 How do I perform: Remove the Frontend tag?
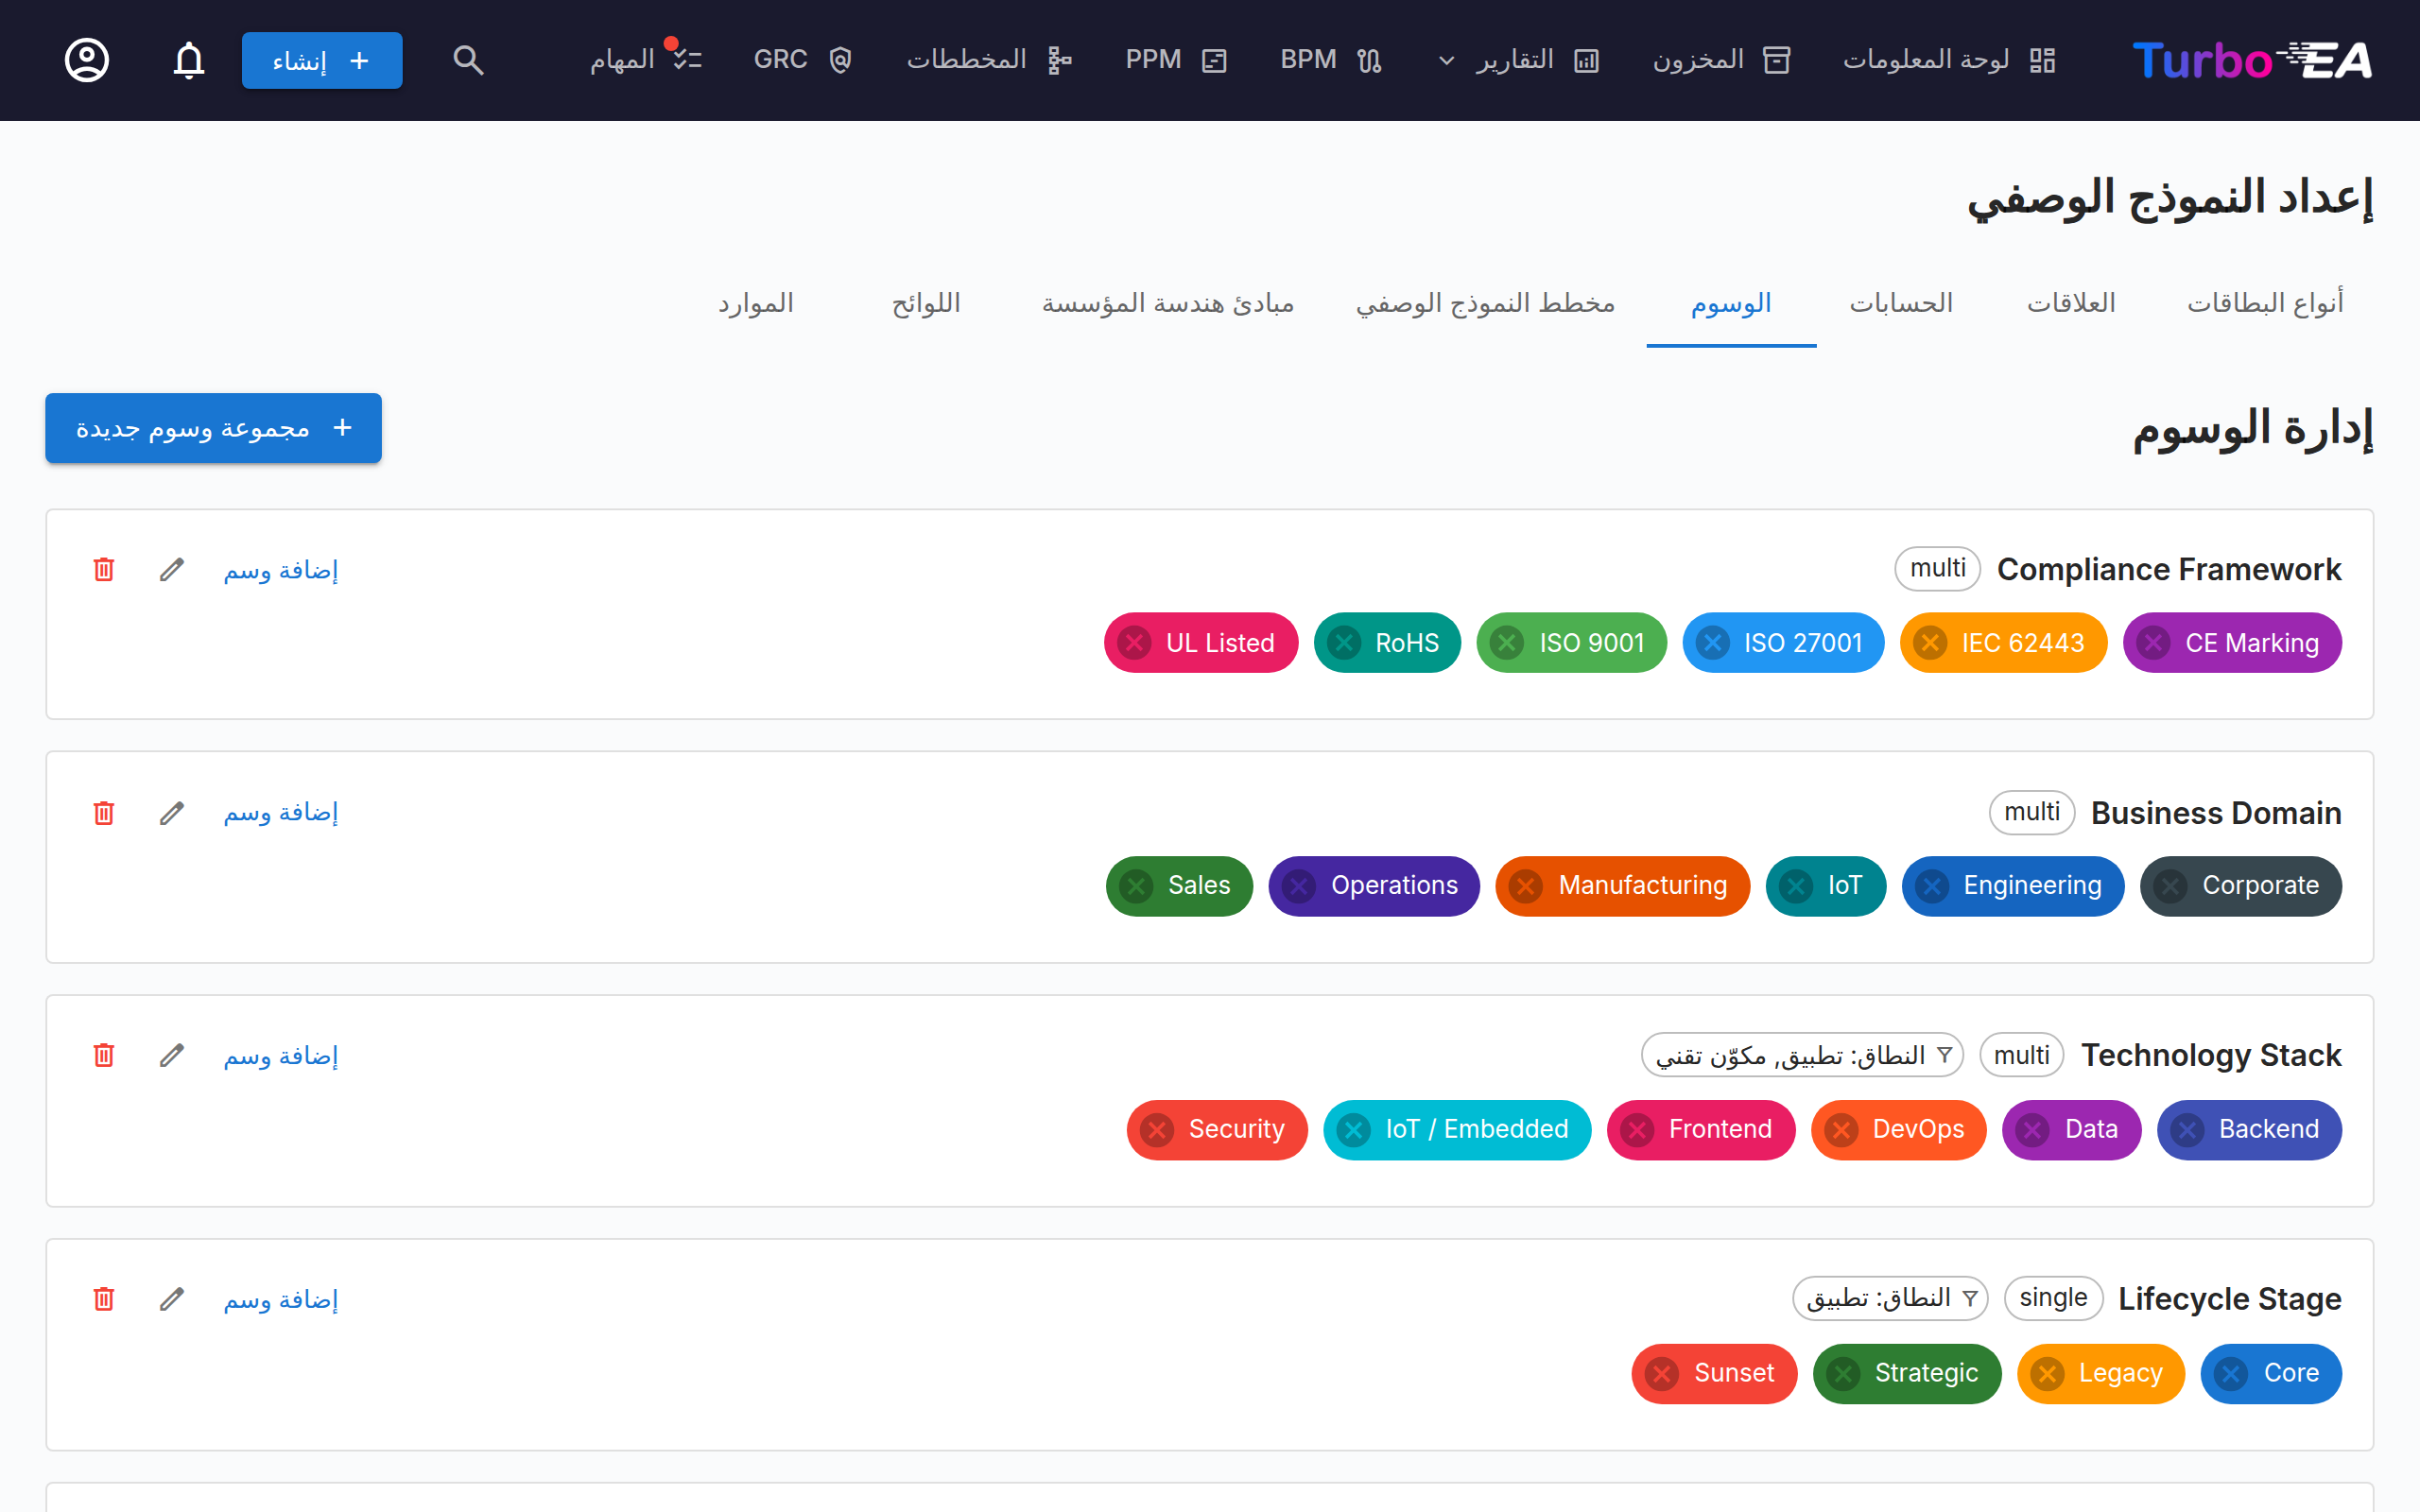tap(1637, 1130)
